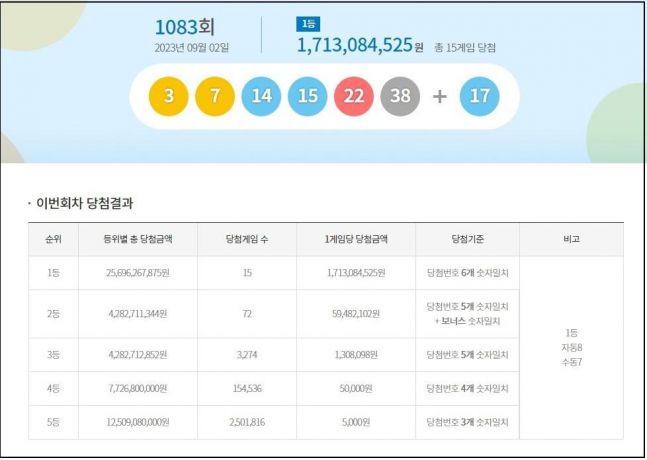Screen dimensions: 647x460
Task: Click the 1083회 draw title
Action: pyautogui.click(x=188, y=26)
